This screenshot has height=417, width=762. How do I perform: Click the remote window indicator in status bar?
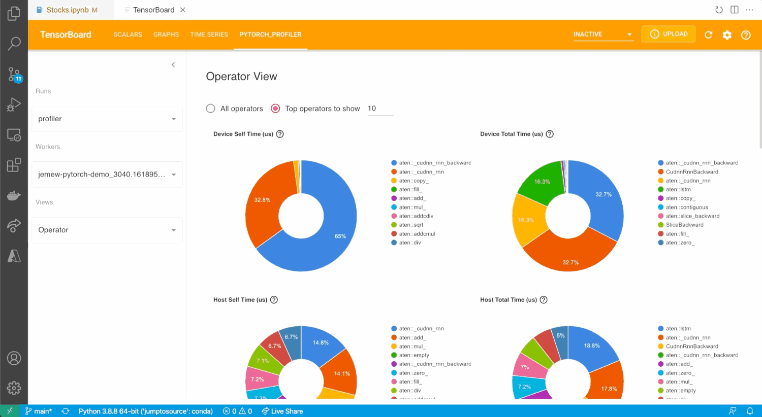coord(10,411)
